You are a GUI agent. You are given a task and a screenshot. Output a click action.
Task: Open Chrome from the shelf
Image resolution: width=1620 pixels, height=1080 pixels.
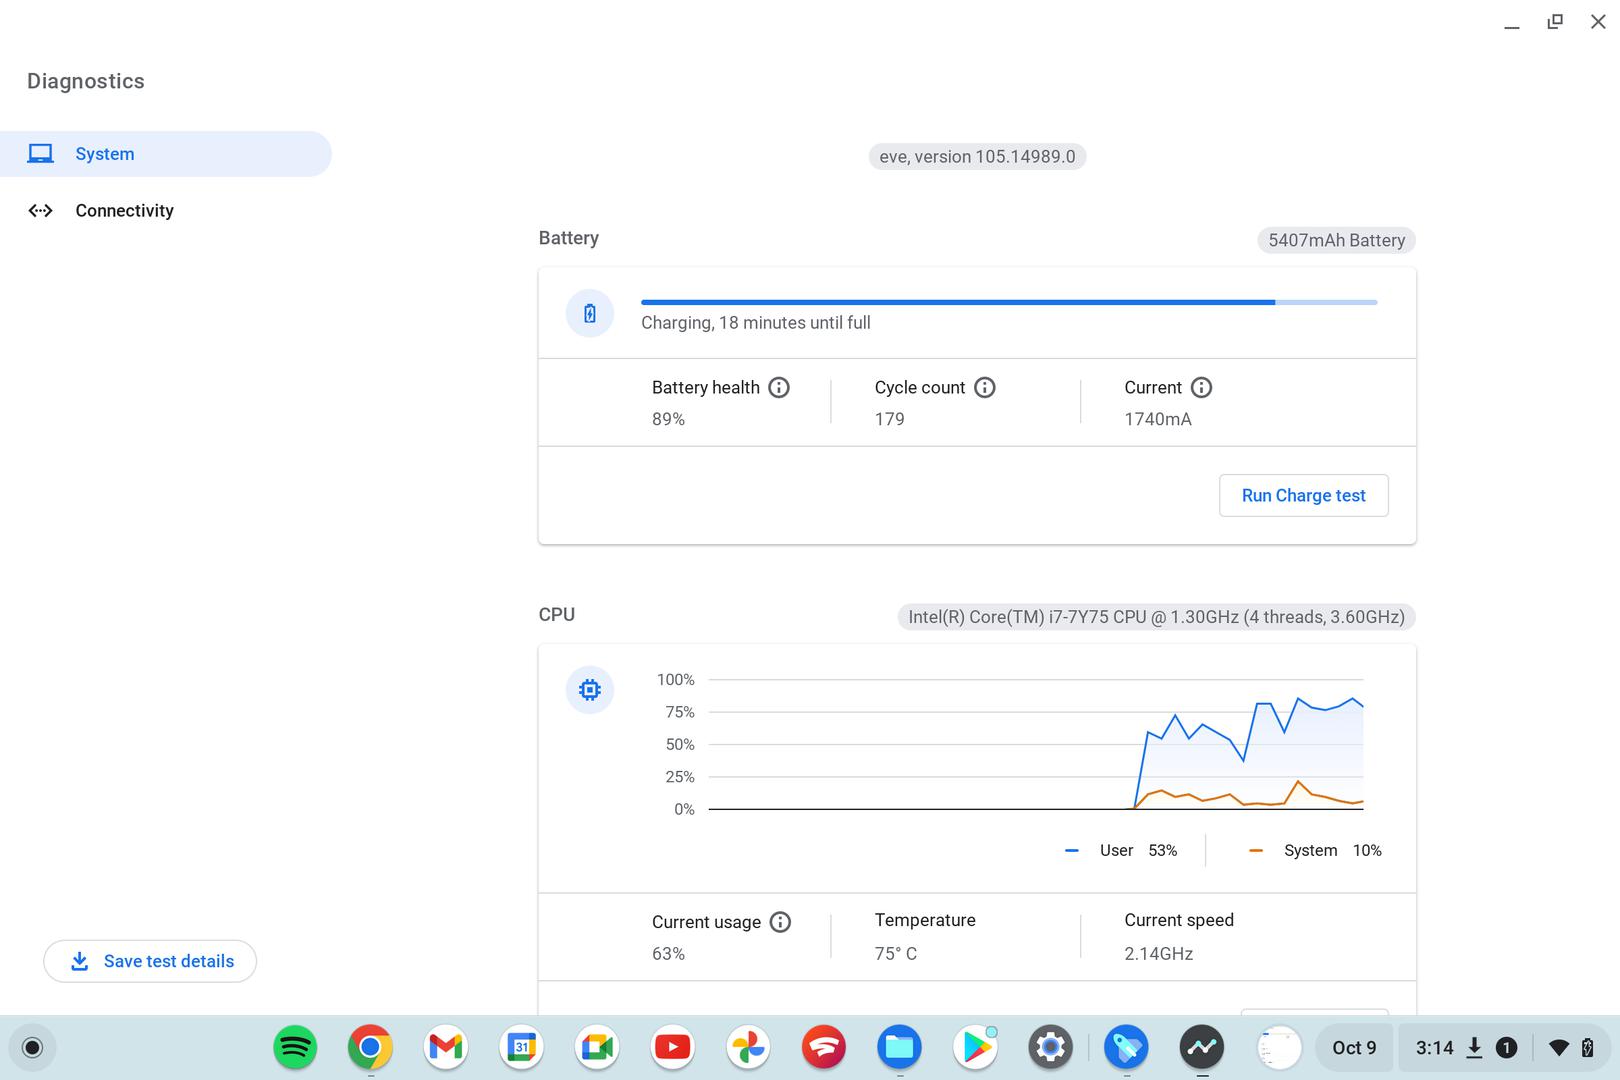click(370, 1048)
